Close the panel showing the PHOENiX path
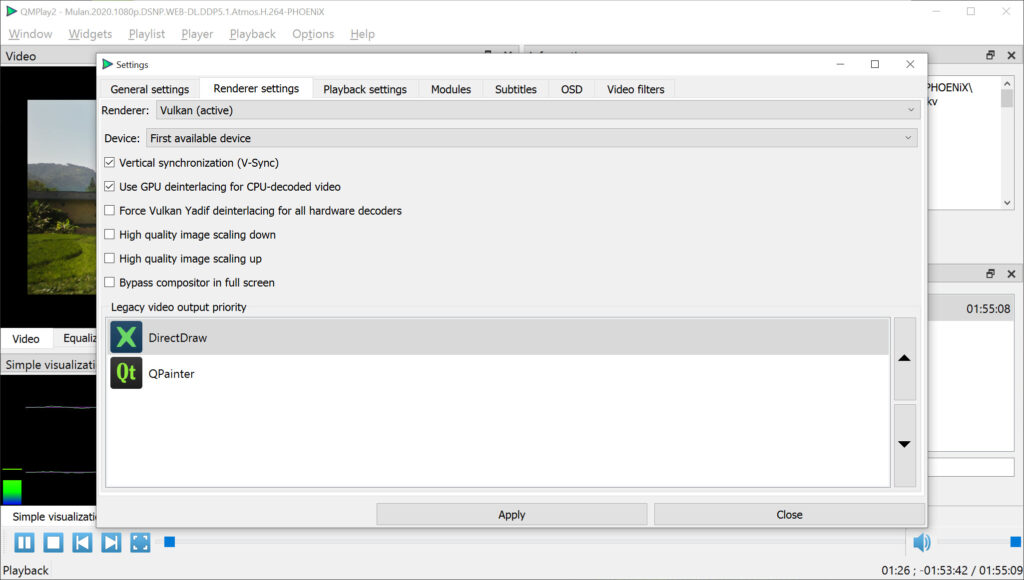1024x580 pixels. [1011, 56]
